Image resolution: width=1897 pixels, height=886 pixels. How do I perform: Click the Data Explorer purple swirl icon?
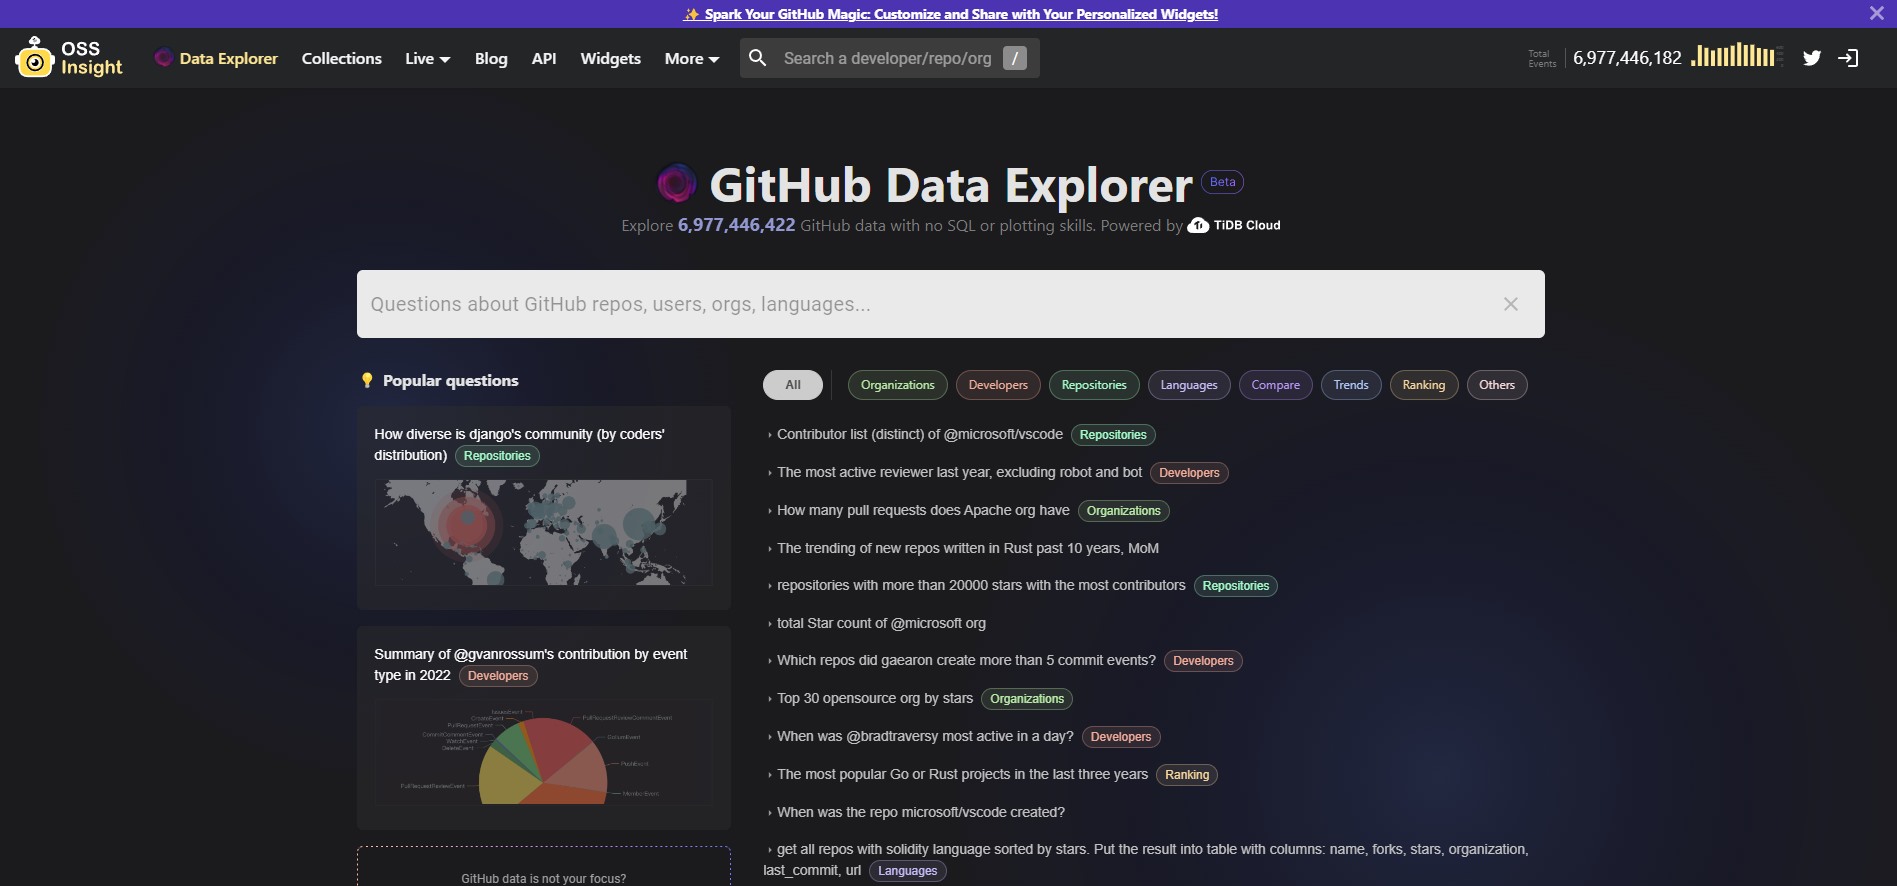coord(164,58)
